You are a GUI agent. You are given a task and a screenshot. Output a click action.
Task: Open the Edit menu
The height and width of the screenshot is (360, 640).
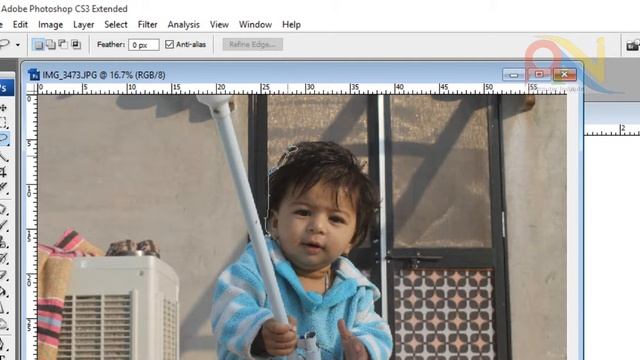(x=20, y=24)
